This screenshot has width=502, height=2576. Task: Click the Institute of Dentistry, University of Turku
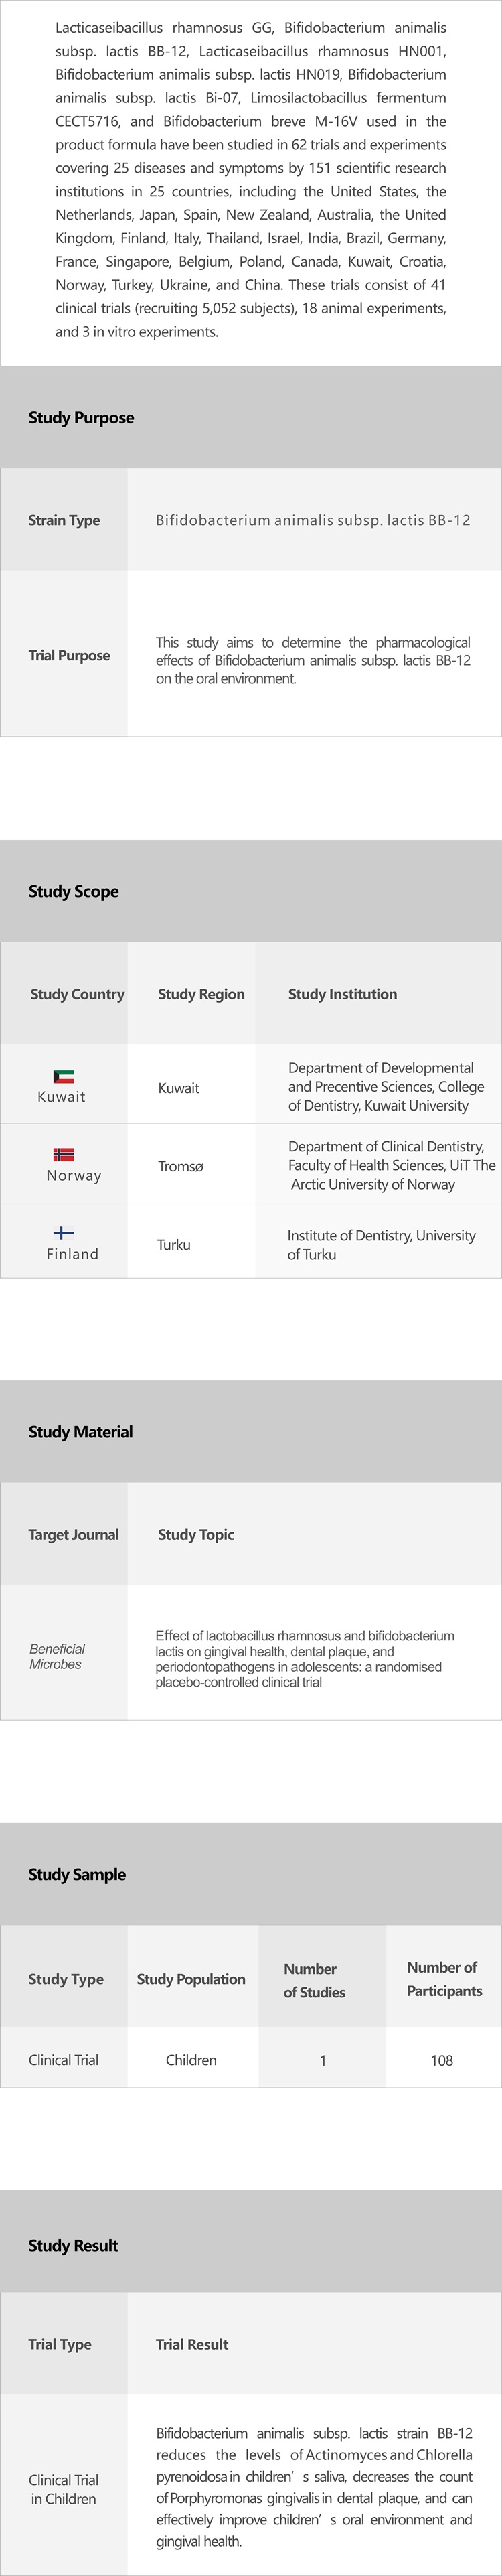[x=381, y=1244]
